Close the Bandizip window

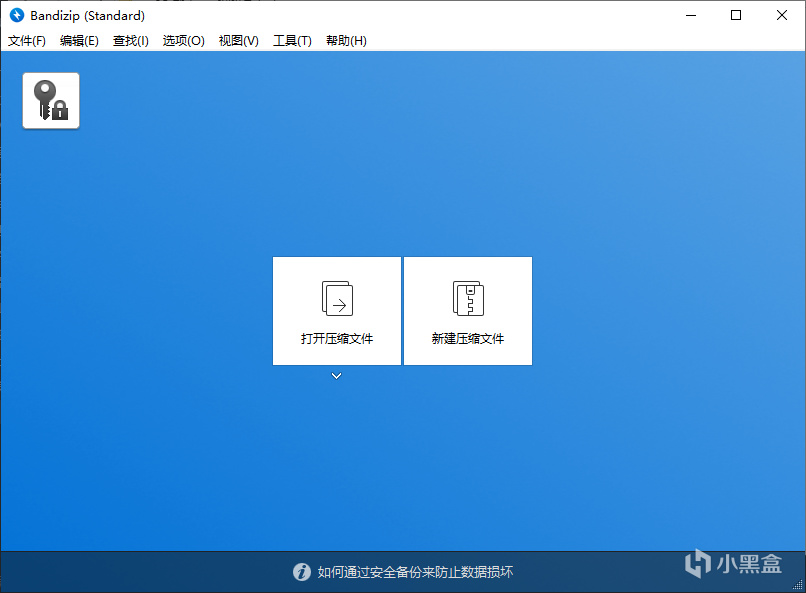782,15
